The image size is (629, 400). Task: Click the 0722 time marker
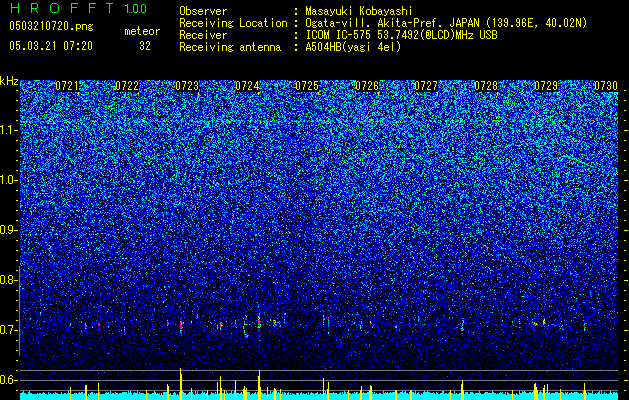(x=127, y=86)
